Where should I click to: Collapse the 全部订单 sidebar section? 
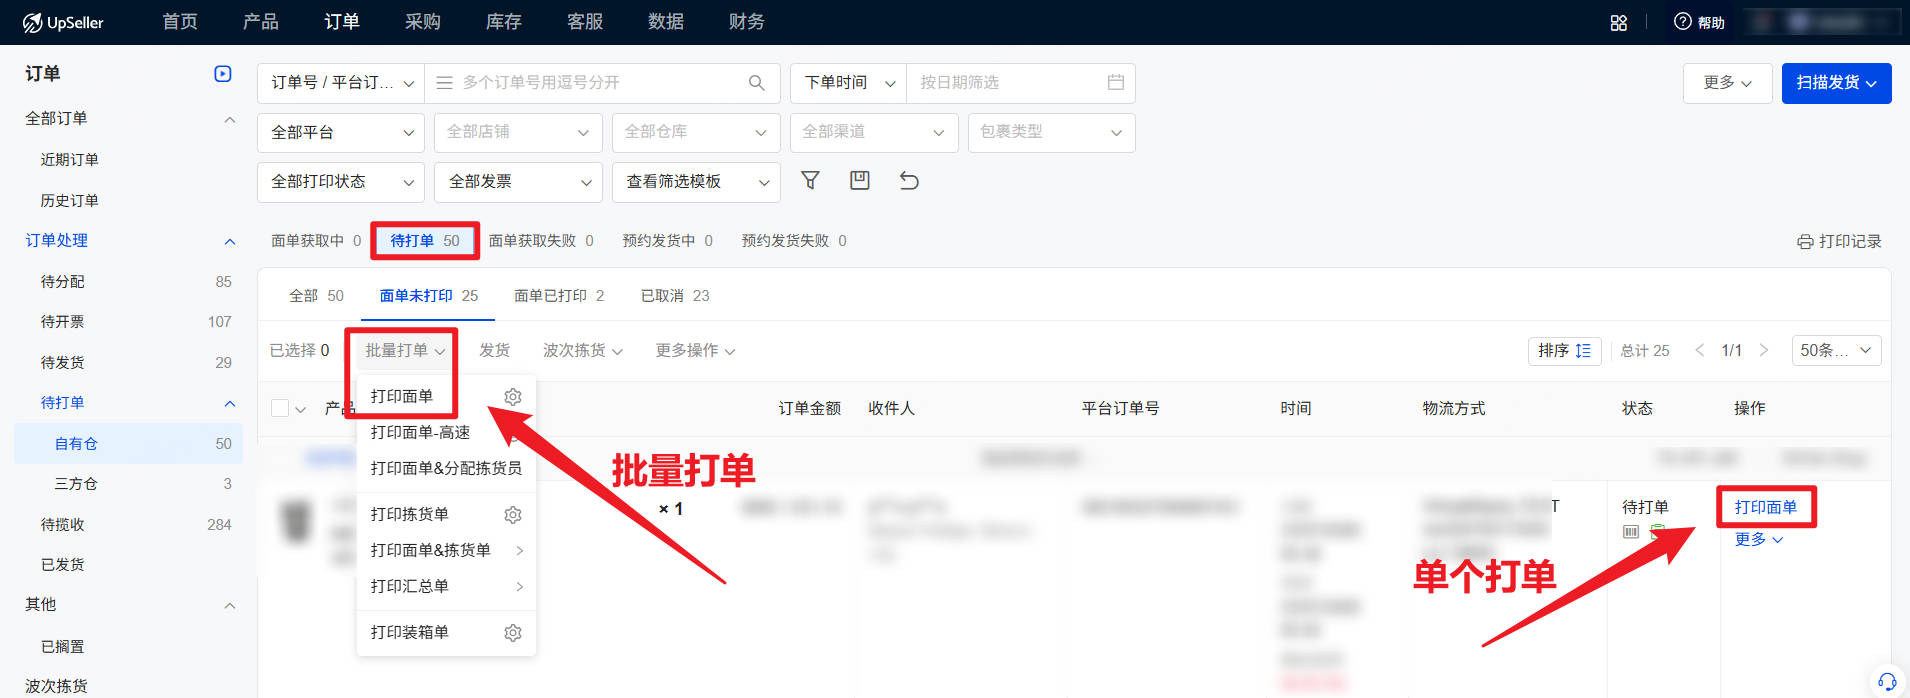click(229, 119)
